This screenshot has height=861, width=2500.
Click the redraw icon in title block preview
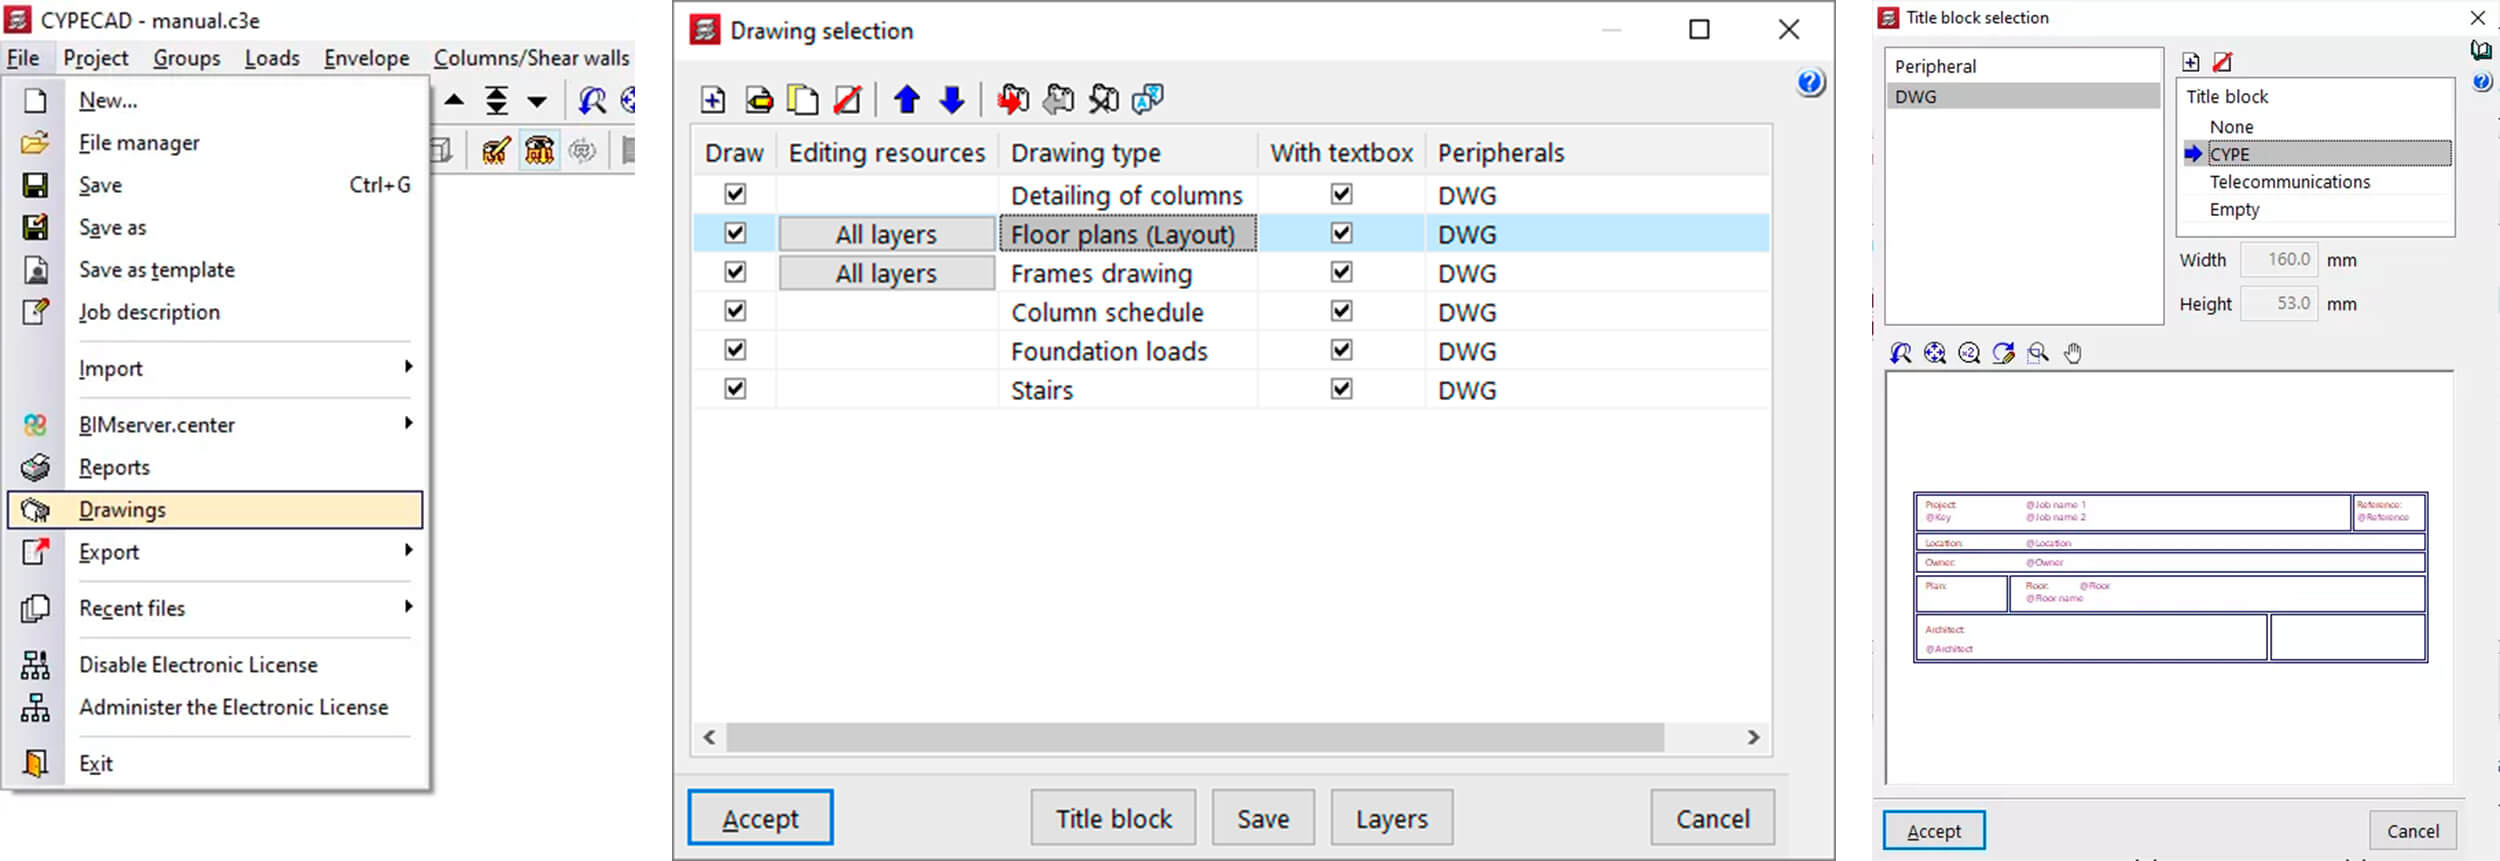tap(2003, 352)
